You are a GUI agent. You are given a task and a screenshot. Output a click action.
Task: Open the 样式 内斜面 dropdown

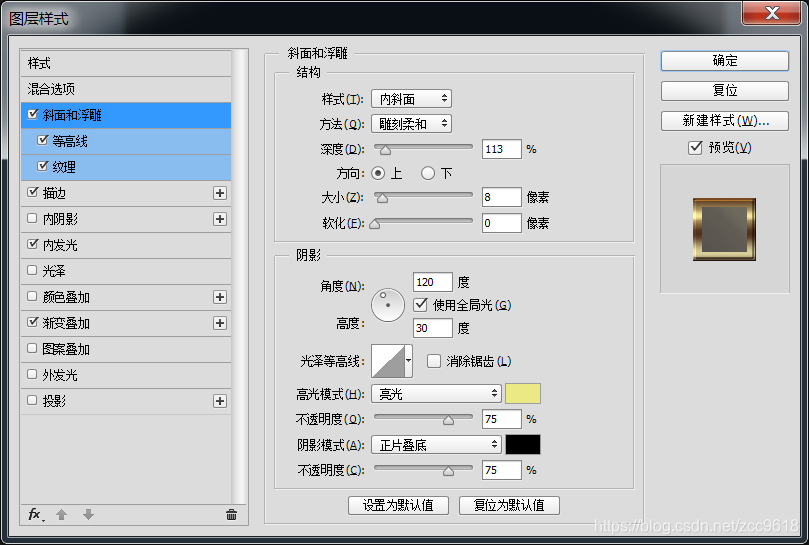click(x=412, y=99)
